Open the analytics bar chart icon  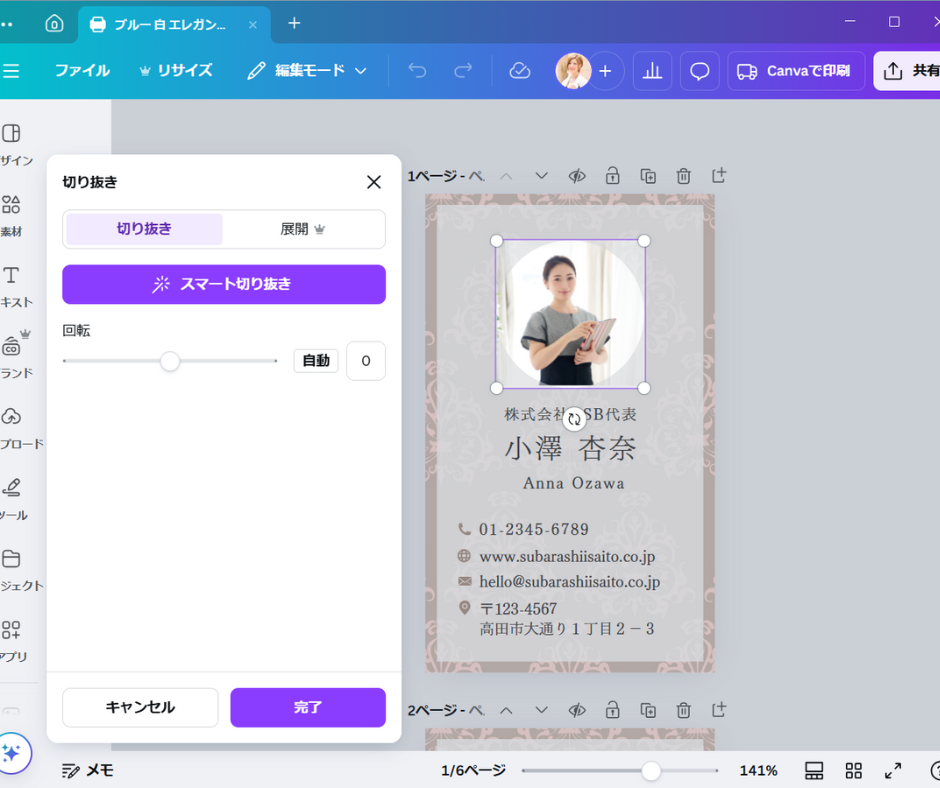[x=652, y=71]
